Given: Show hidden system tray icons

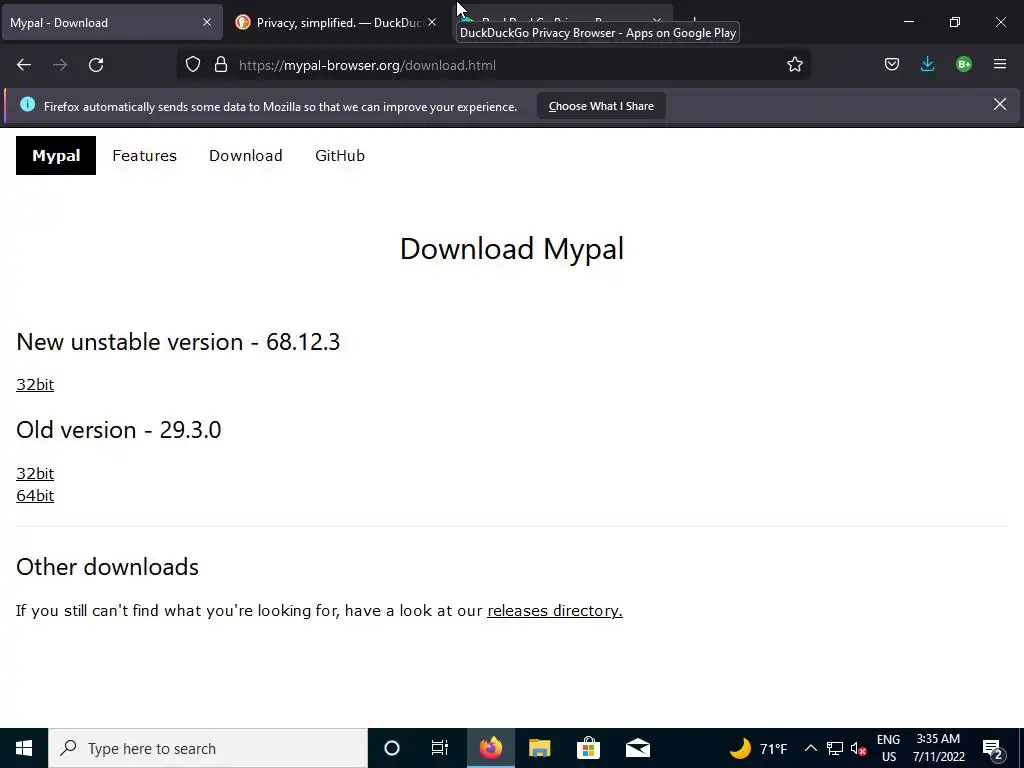Looking at the screenshot, I should click(x=810, y=748).
